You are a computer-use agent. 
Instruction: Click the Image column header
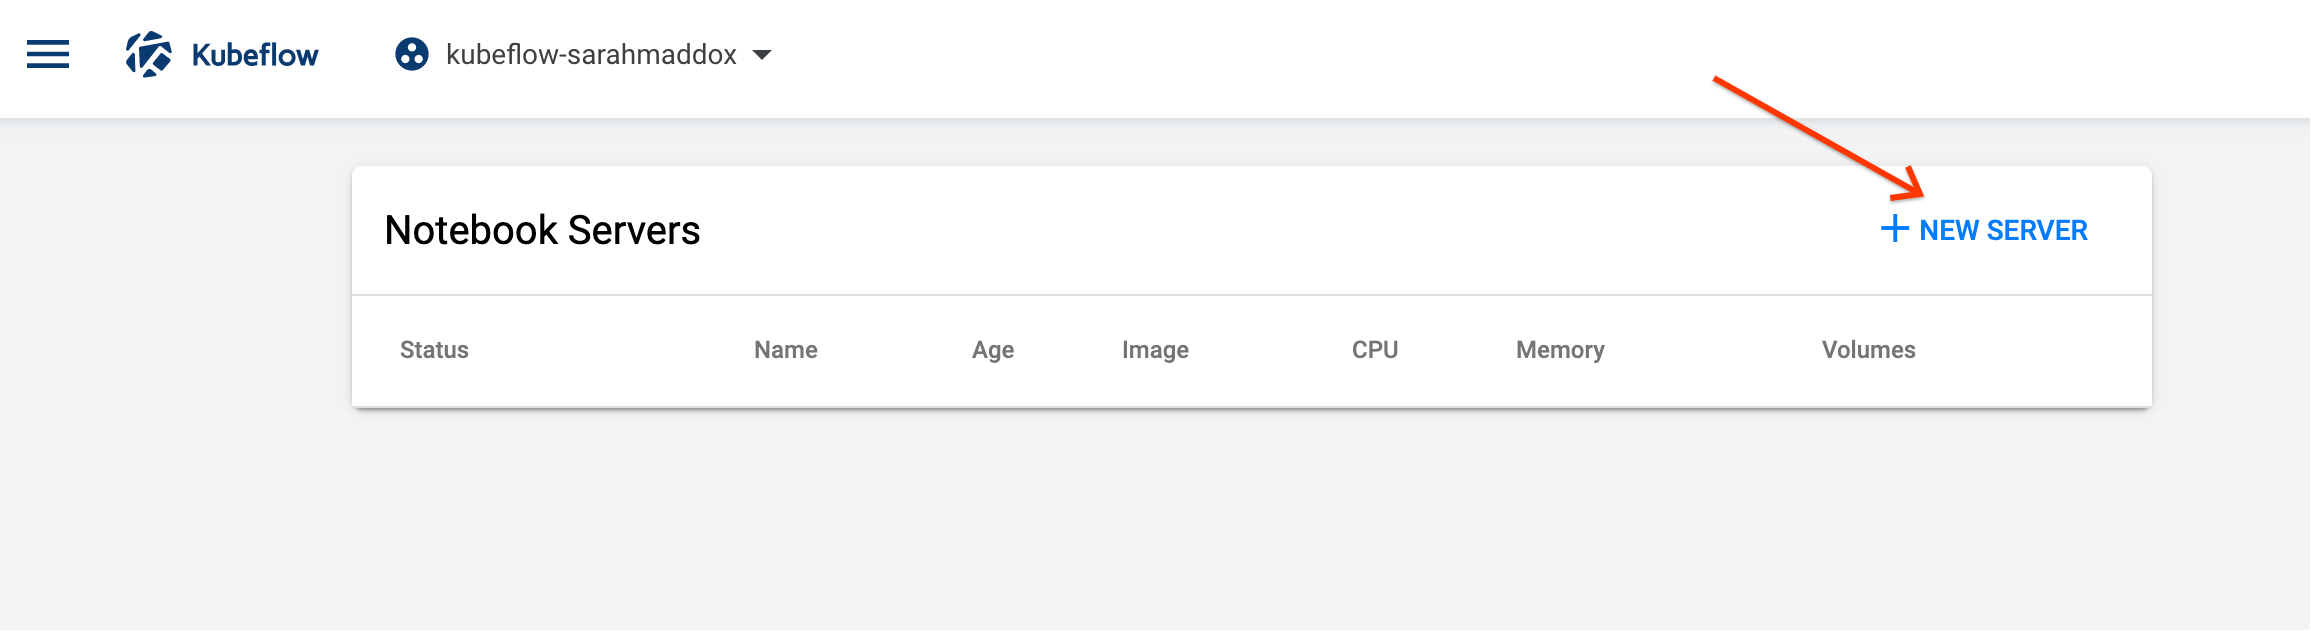[1155, 349]
